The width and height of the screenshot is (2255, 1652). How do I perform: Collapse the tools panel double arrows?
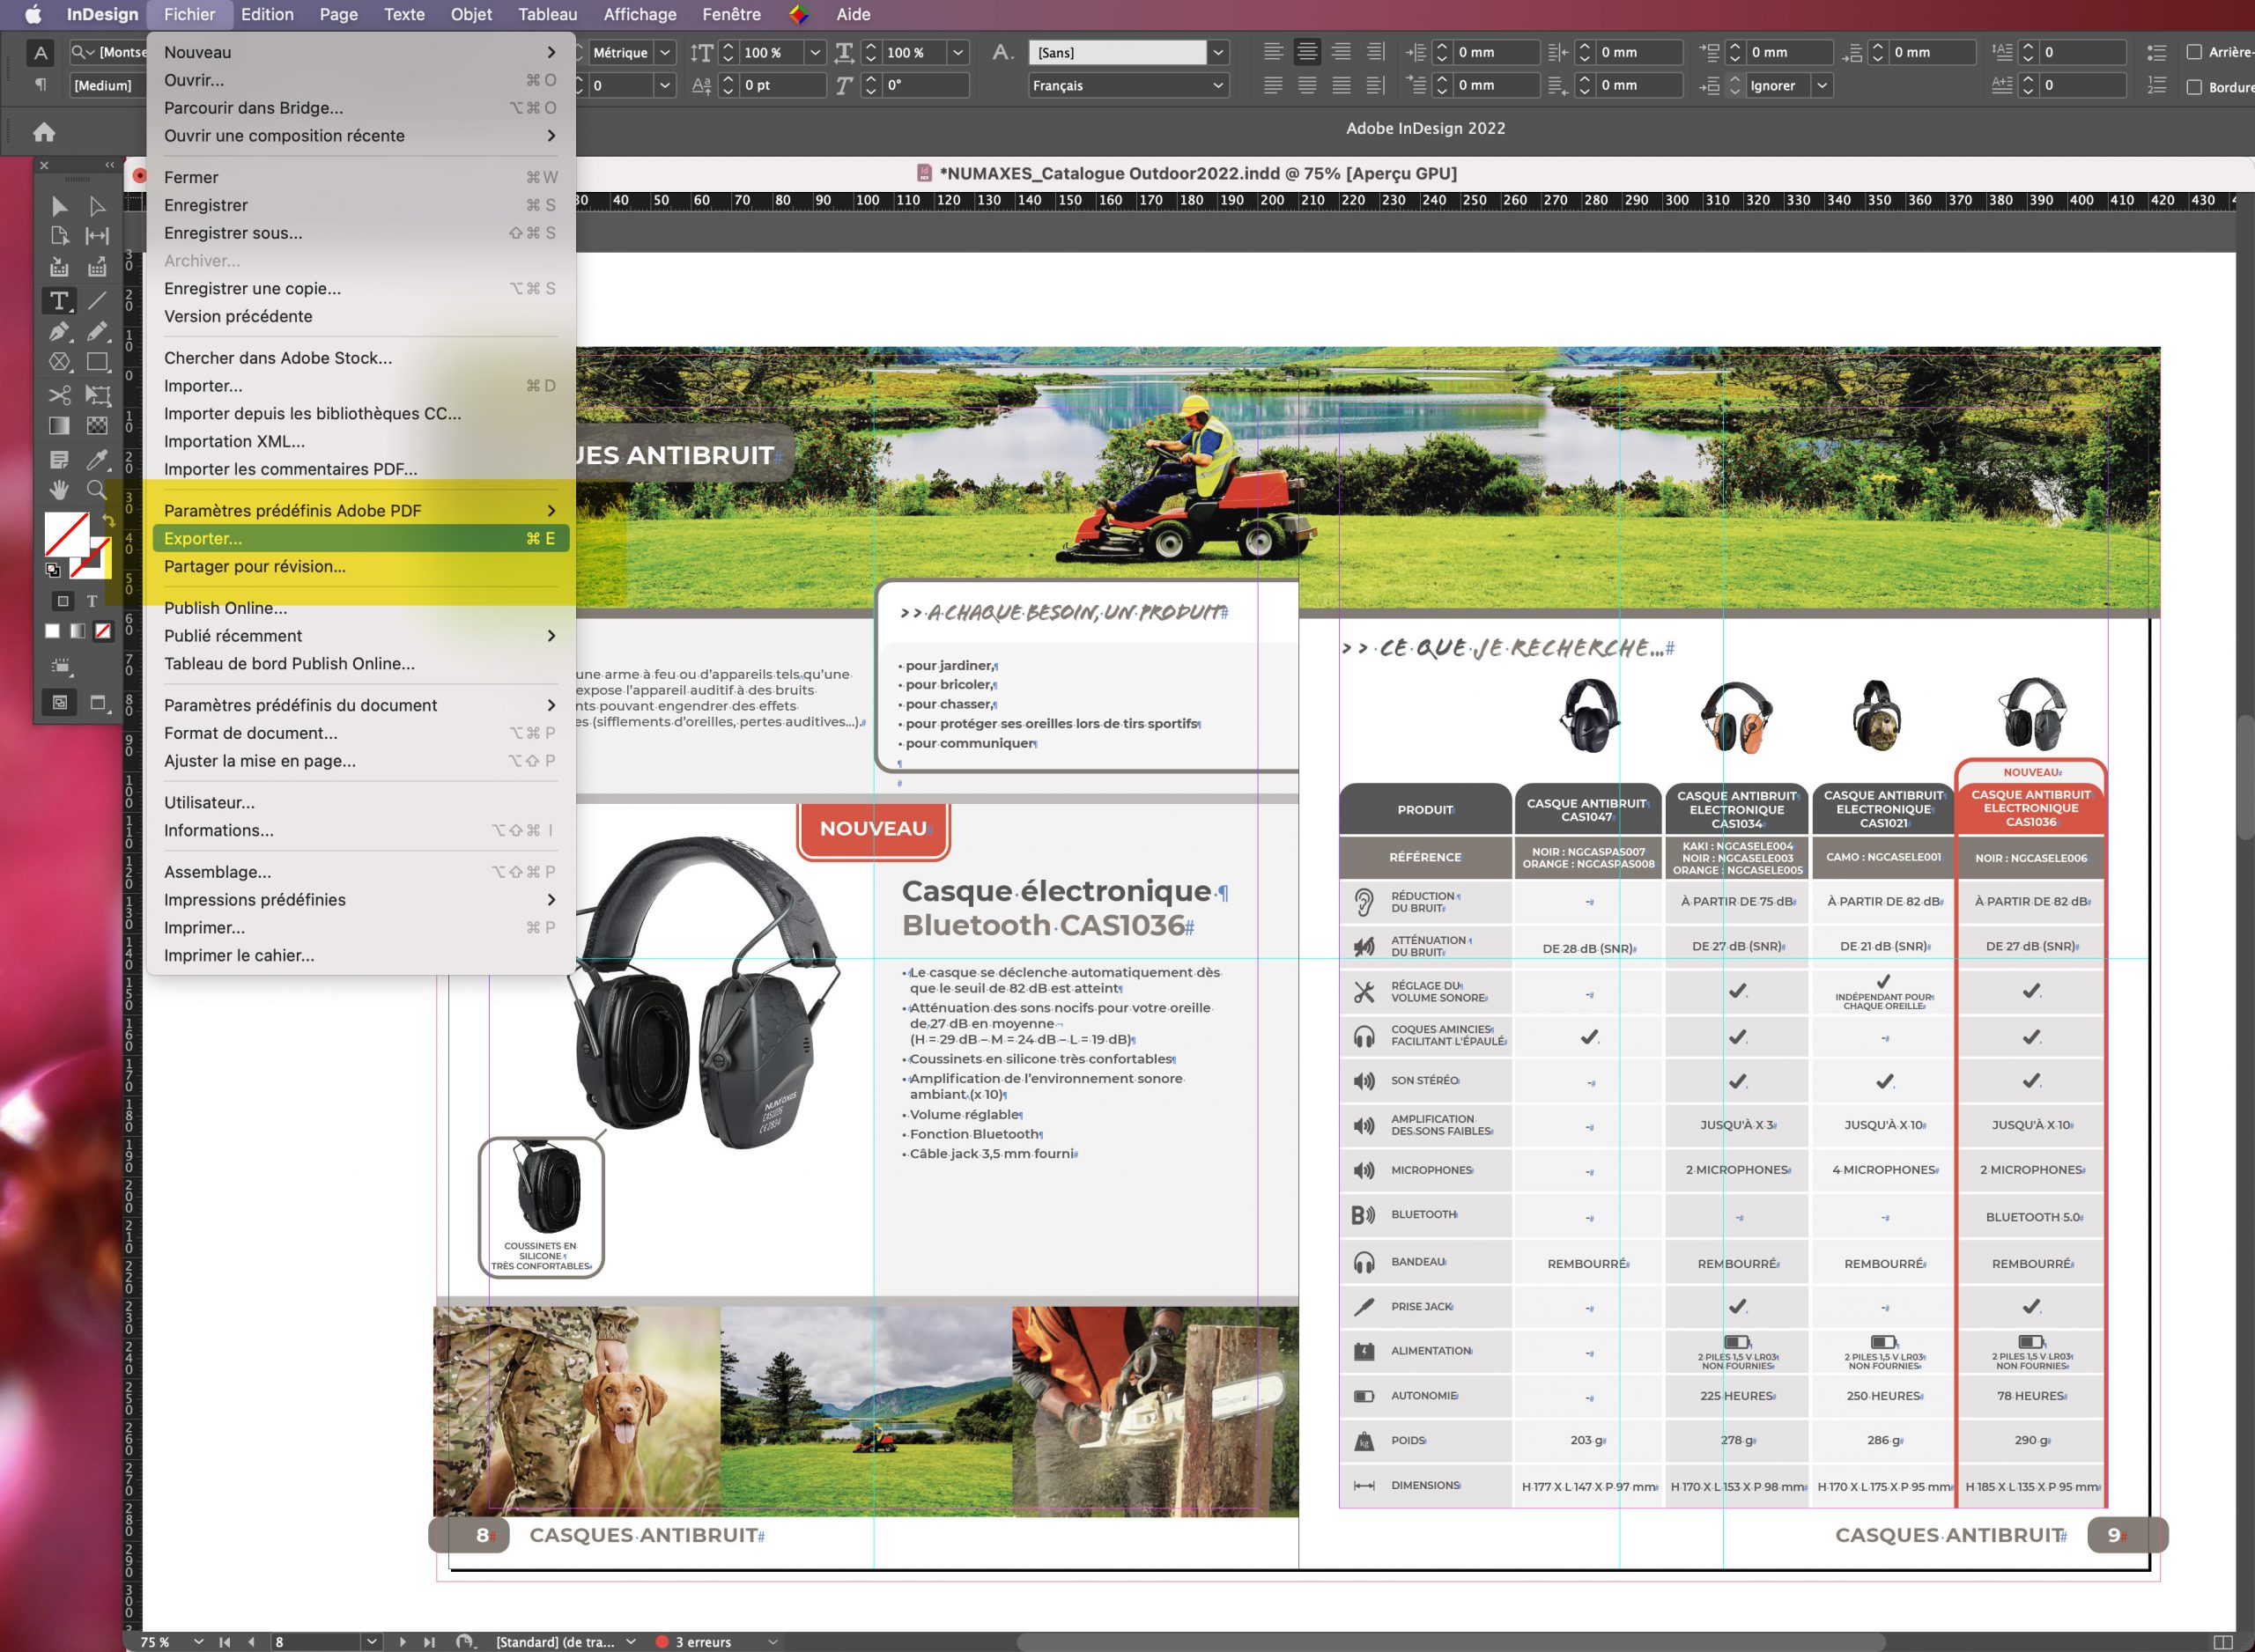(x=109, y=165)
